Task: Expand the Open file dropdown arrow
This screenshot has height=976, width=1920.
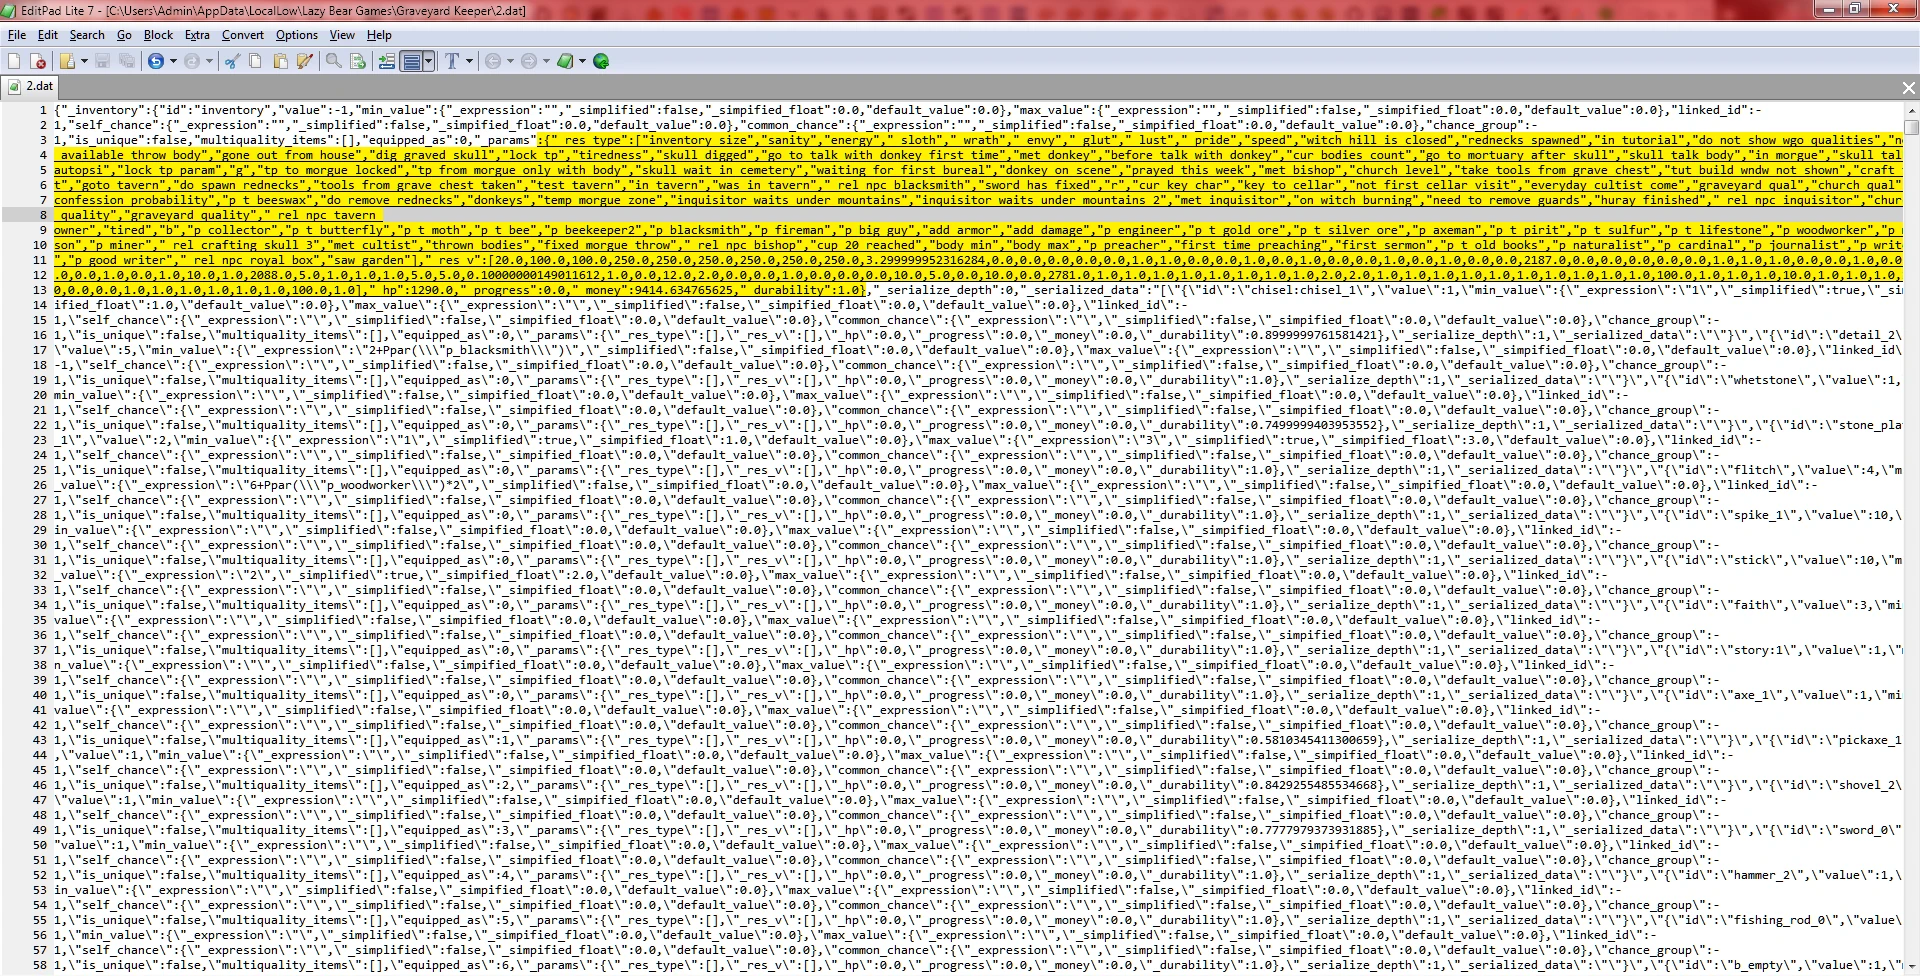Action: 84,61
